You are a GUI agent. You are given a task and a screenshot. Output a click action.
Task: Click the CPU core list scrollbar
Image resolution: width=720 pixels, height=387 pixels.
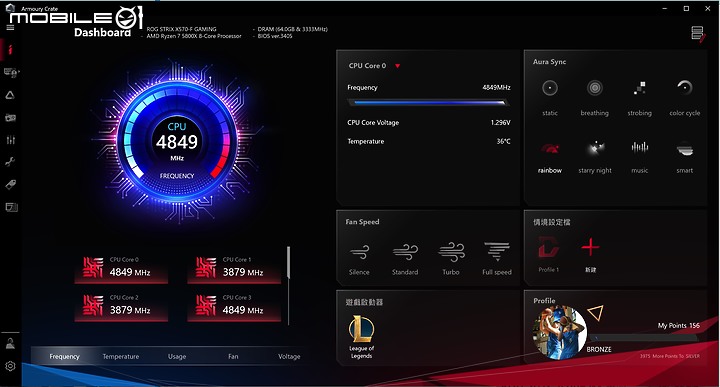pos(288,263)
